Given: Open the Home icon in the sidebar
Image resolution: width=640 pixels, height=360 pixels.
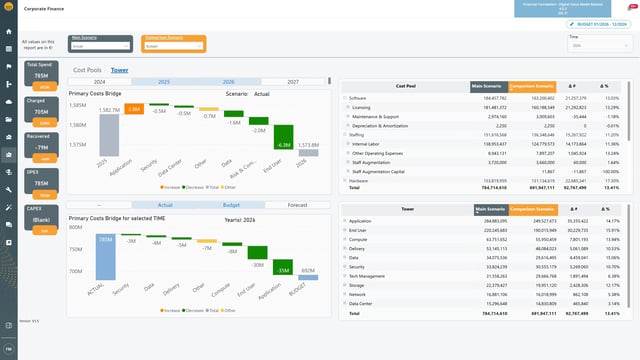Looking at the screenshot, I should coord(9,31).
